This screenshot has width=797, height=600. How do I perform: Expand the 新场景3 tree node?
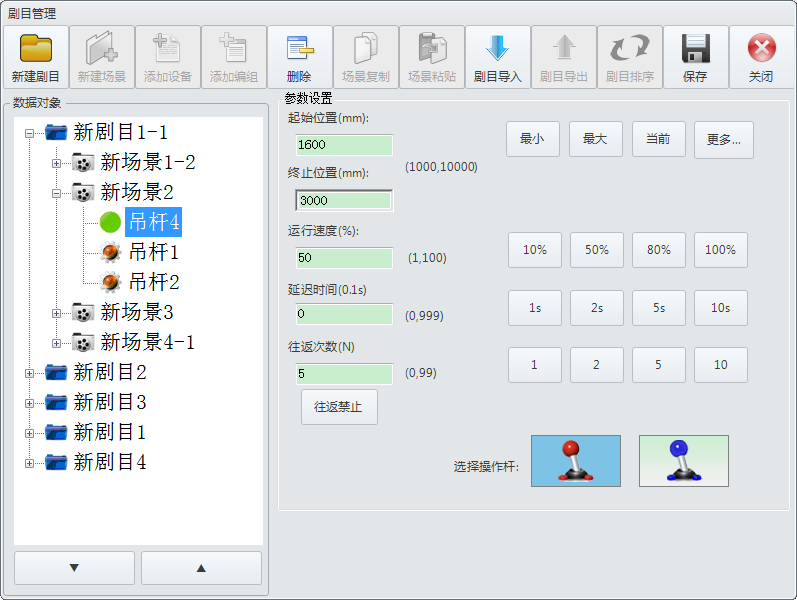[x=57, y=313]
